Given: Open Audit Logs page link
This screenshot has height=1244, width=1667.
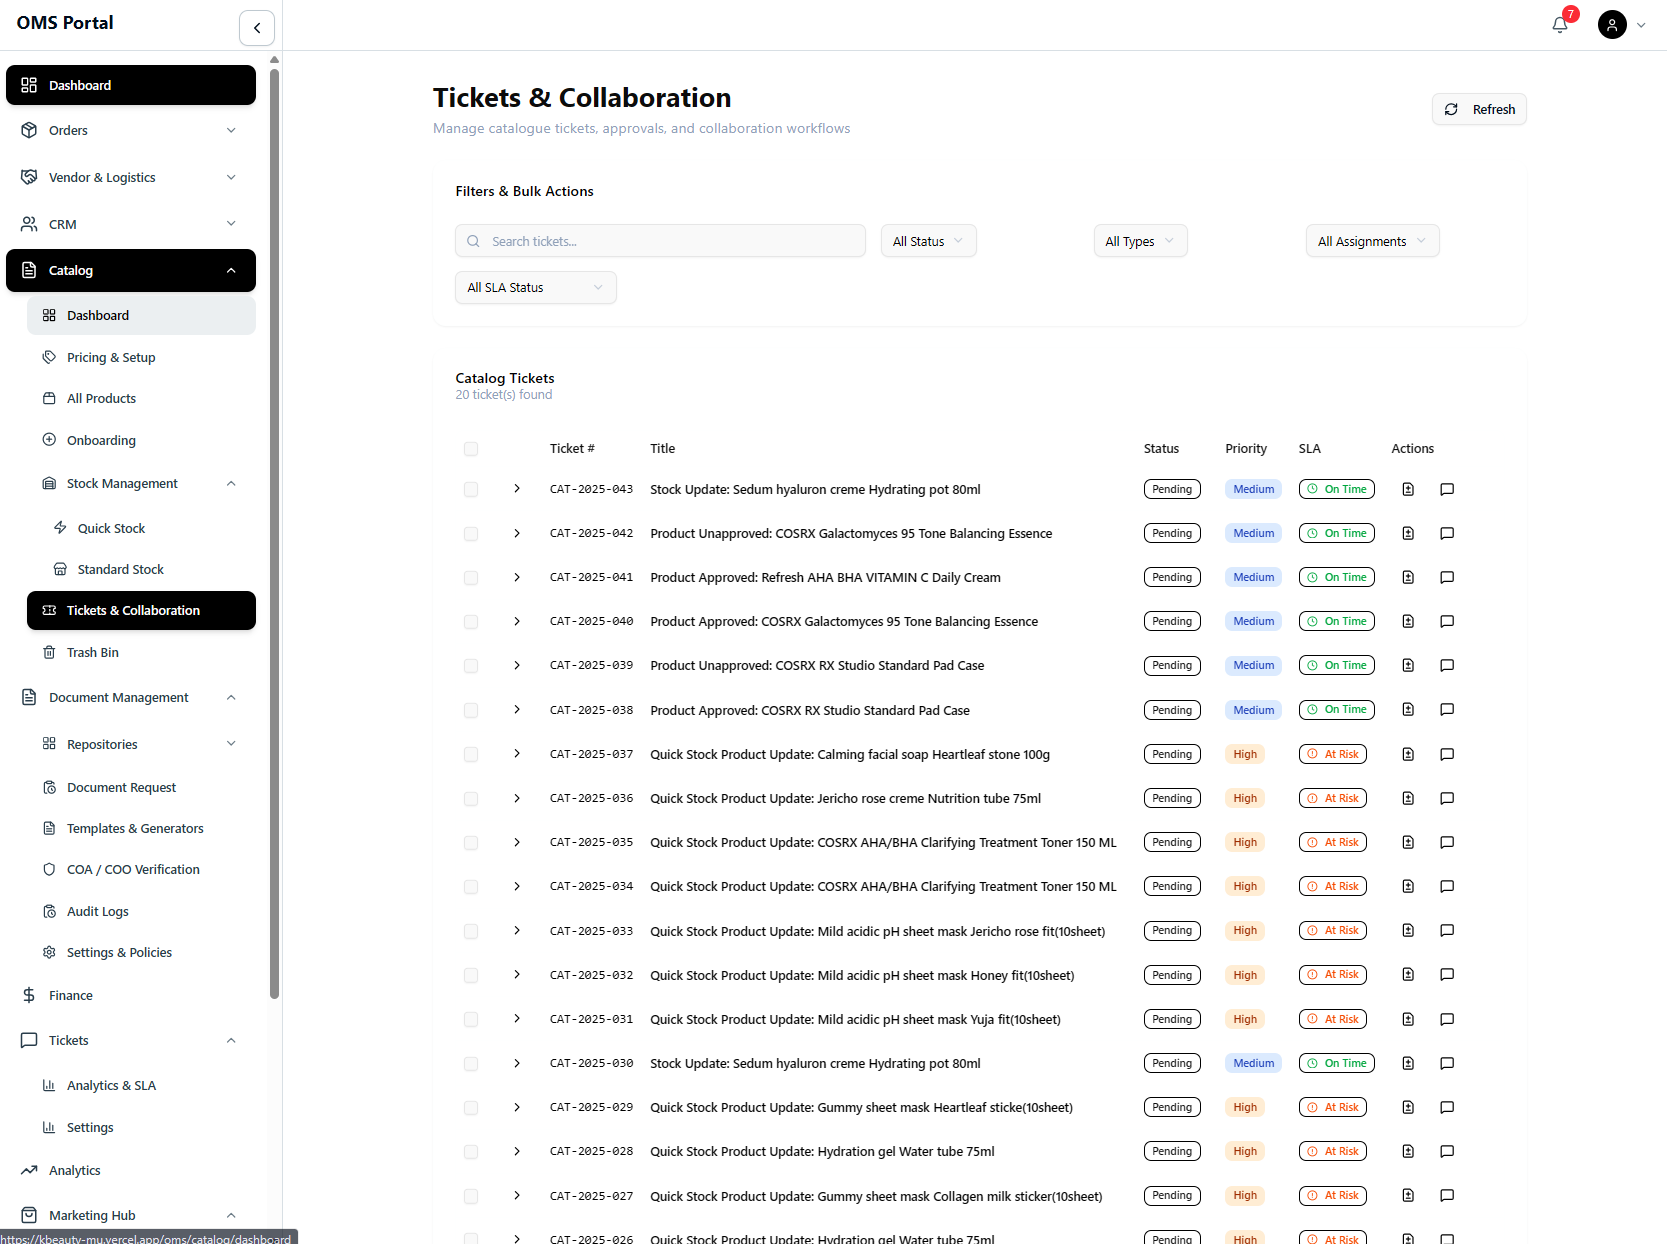Looking at the screenshot, I should [x=141, y=911].
